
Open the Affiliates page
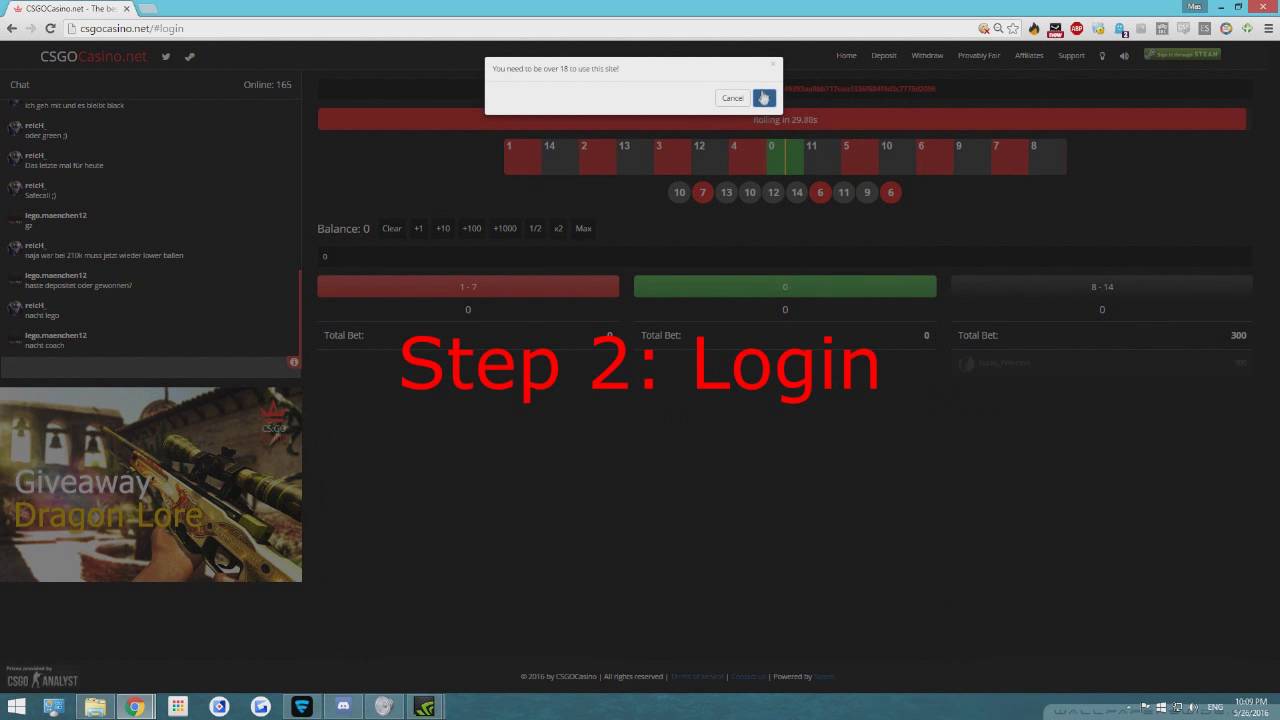coord(1029,56)
